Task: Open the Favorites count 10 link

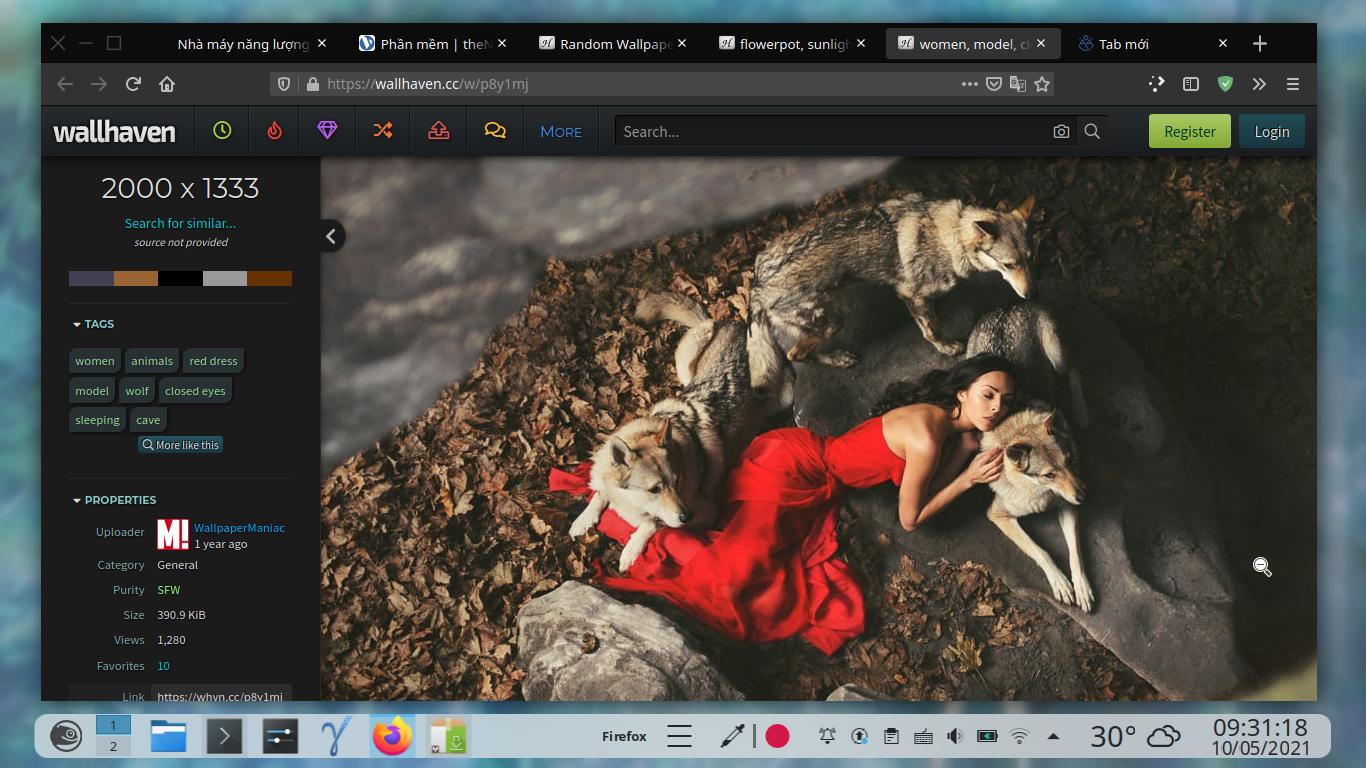Action: pyautogui.click(x=163, y=666)
